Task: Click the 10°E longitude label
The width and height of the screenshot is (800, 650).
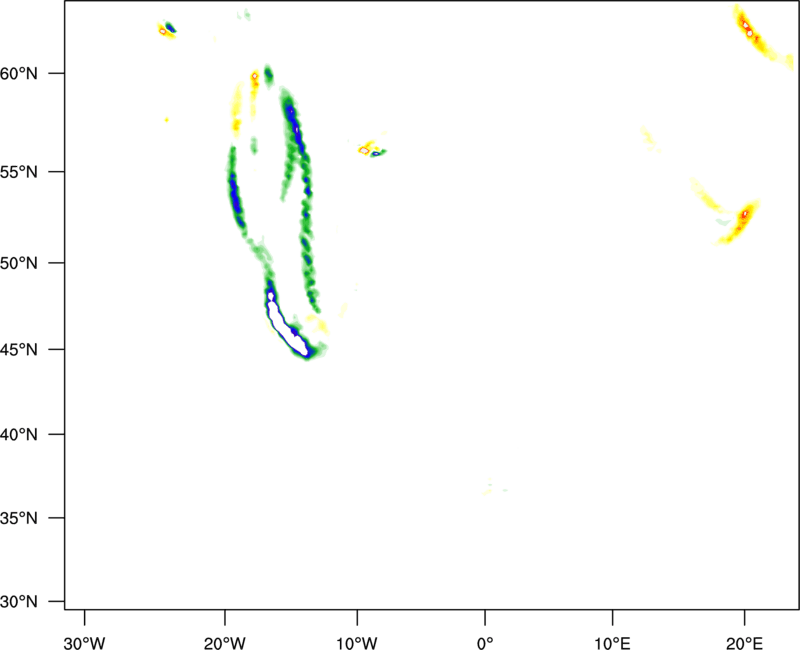Action: coord(612,643)
